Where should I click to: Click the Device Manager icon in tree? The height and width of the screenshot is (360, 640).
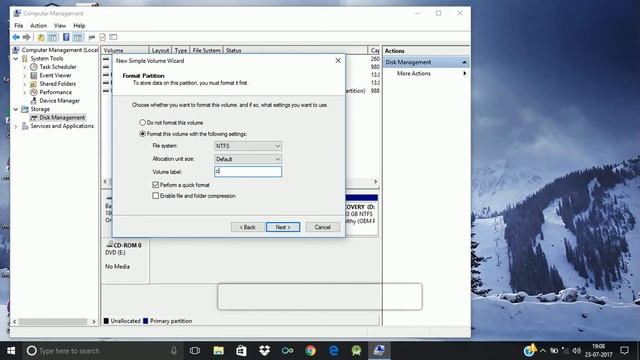pyautogui.click(x=34, y=100)
